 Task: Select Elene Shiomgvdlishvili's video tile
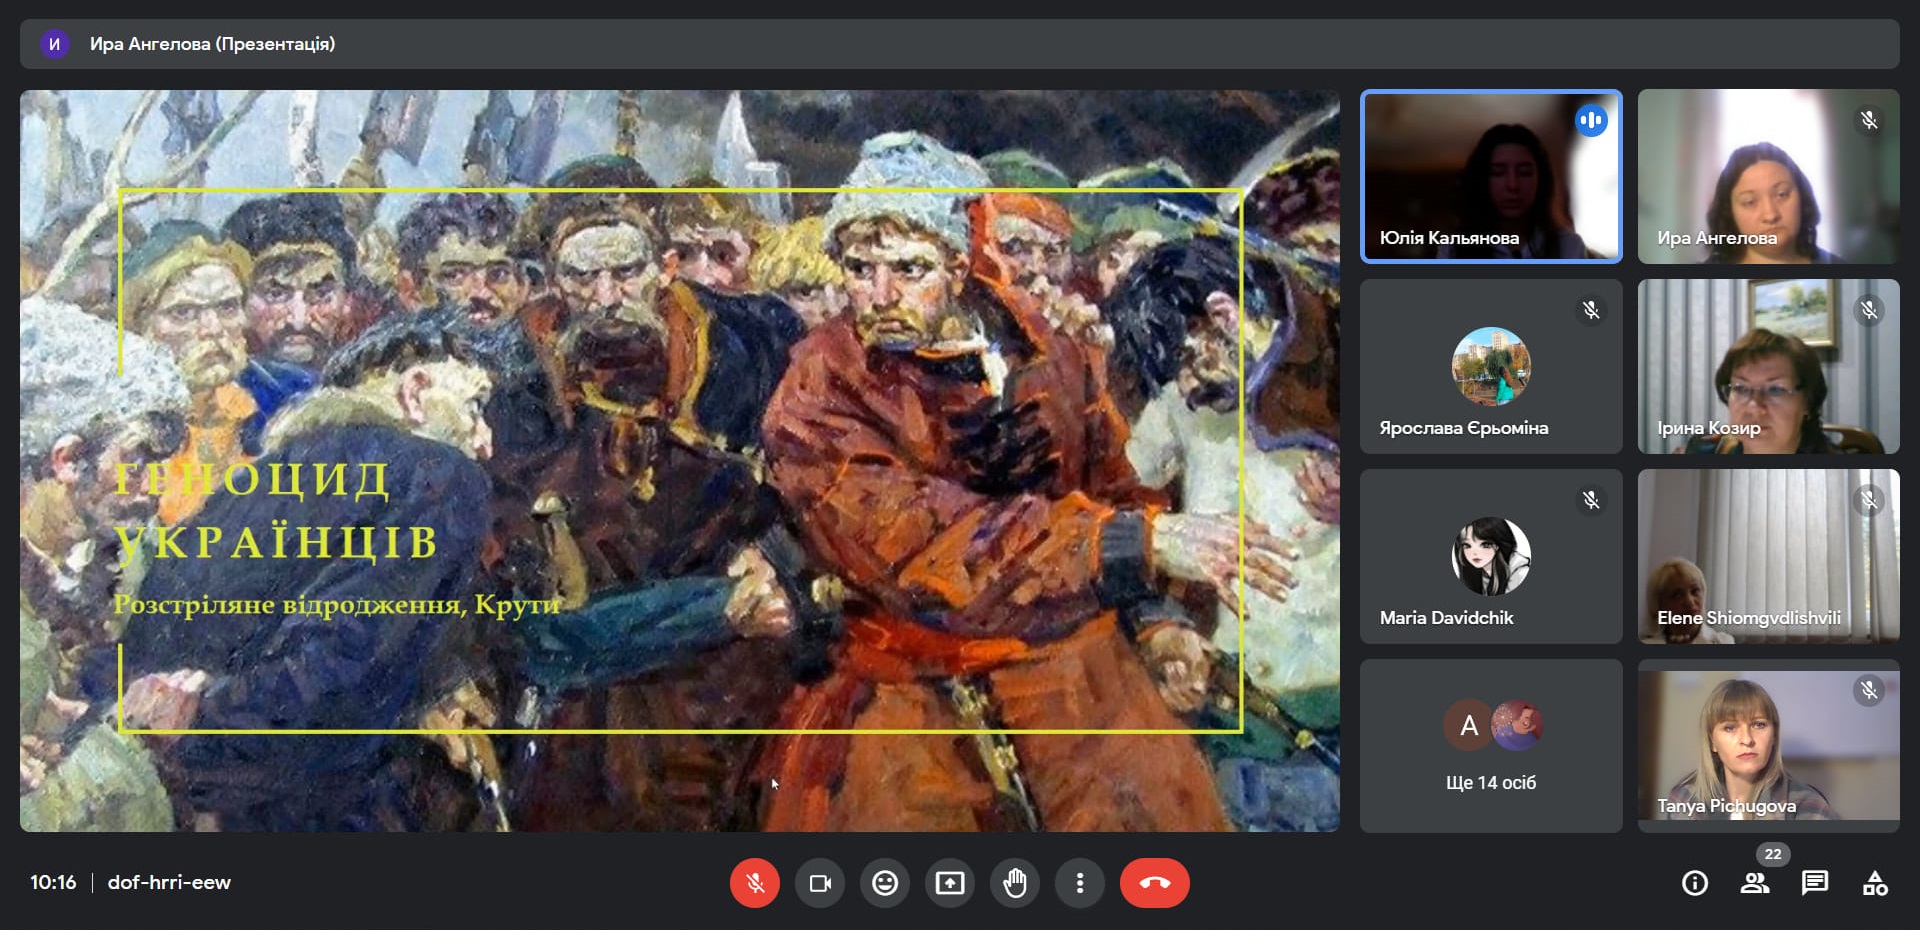click(x=1769, y=556)
